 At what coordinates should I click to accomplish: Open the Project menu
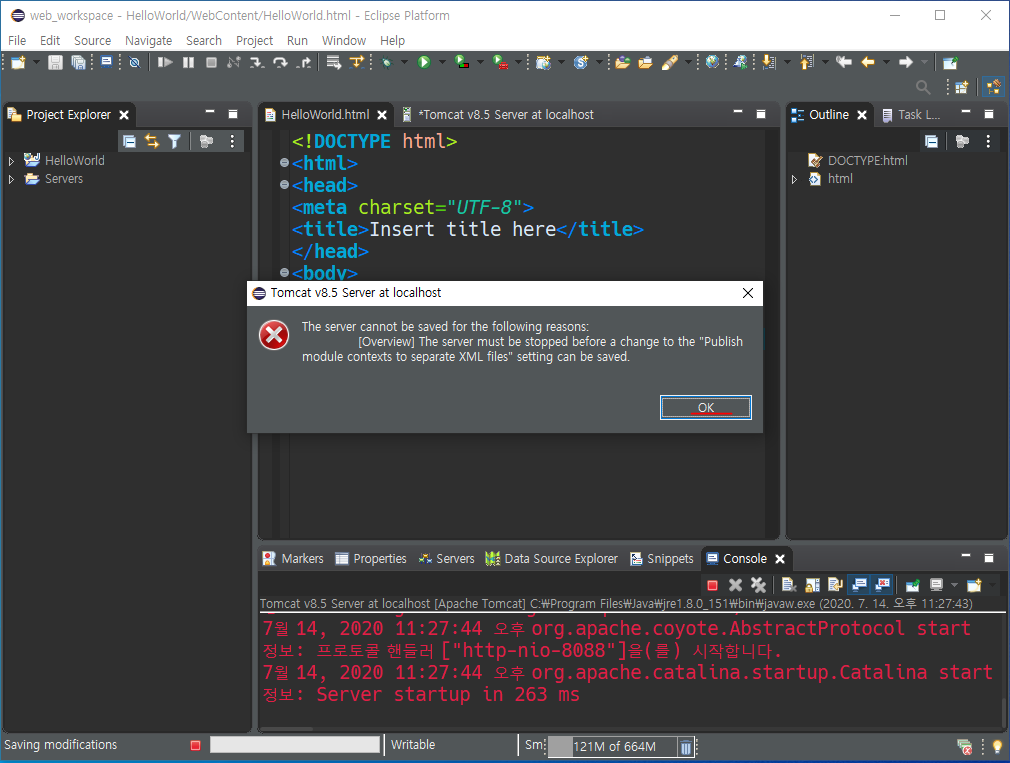pyautogui.click(x=254, y=41)
